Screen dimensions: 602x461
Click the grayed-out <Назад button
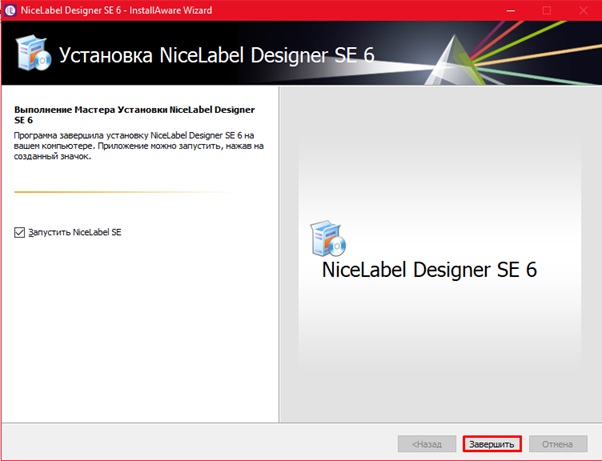pyautogui.click(x=427, y=444)
